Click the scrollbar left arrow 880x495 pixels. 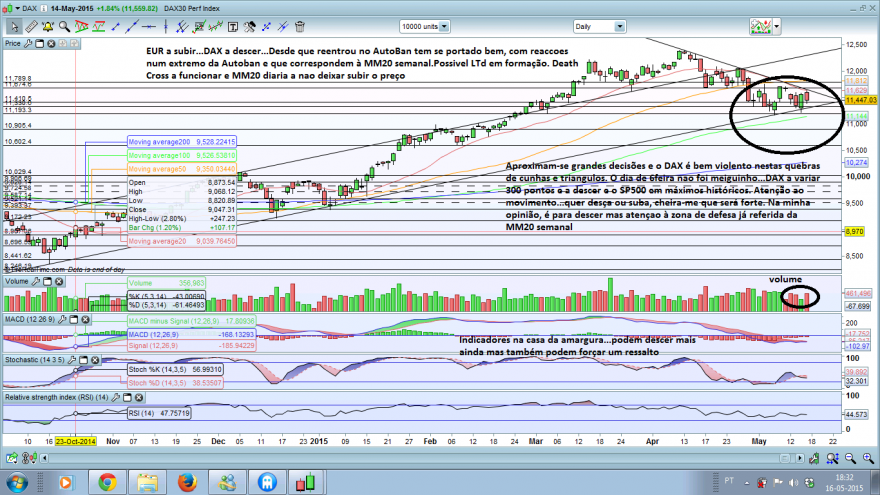44,459
